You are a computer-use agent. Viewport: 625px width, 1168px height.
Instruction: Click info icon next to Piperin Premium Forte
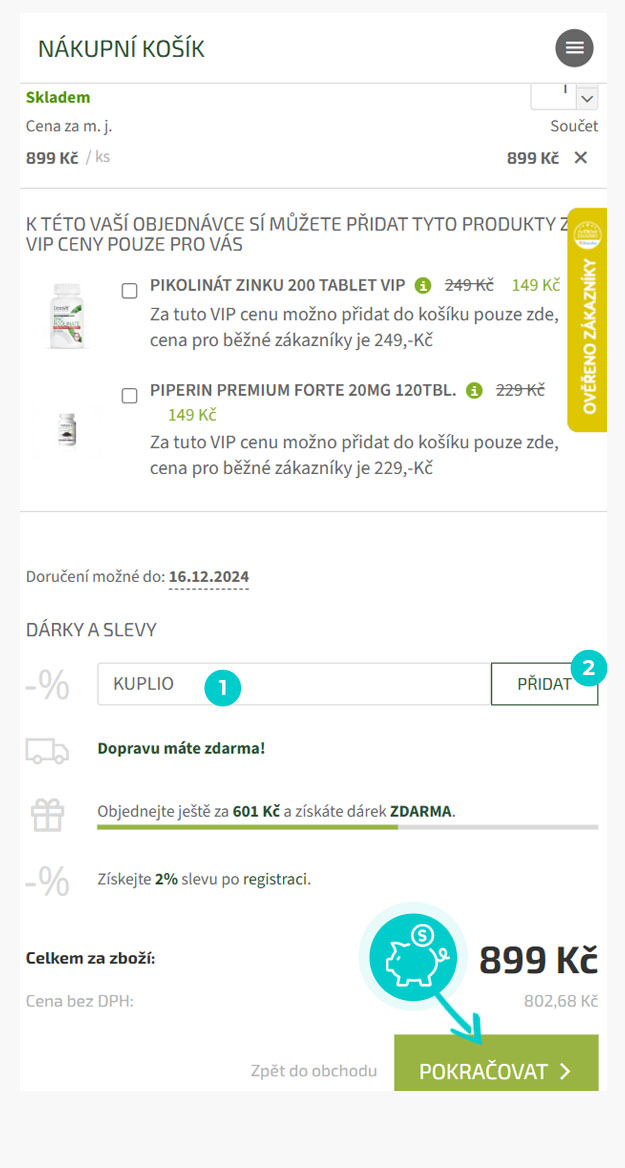pos(474,390)
